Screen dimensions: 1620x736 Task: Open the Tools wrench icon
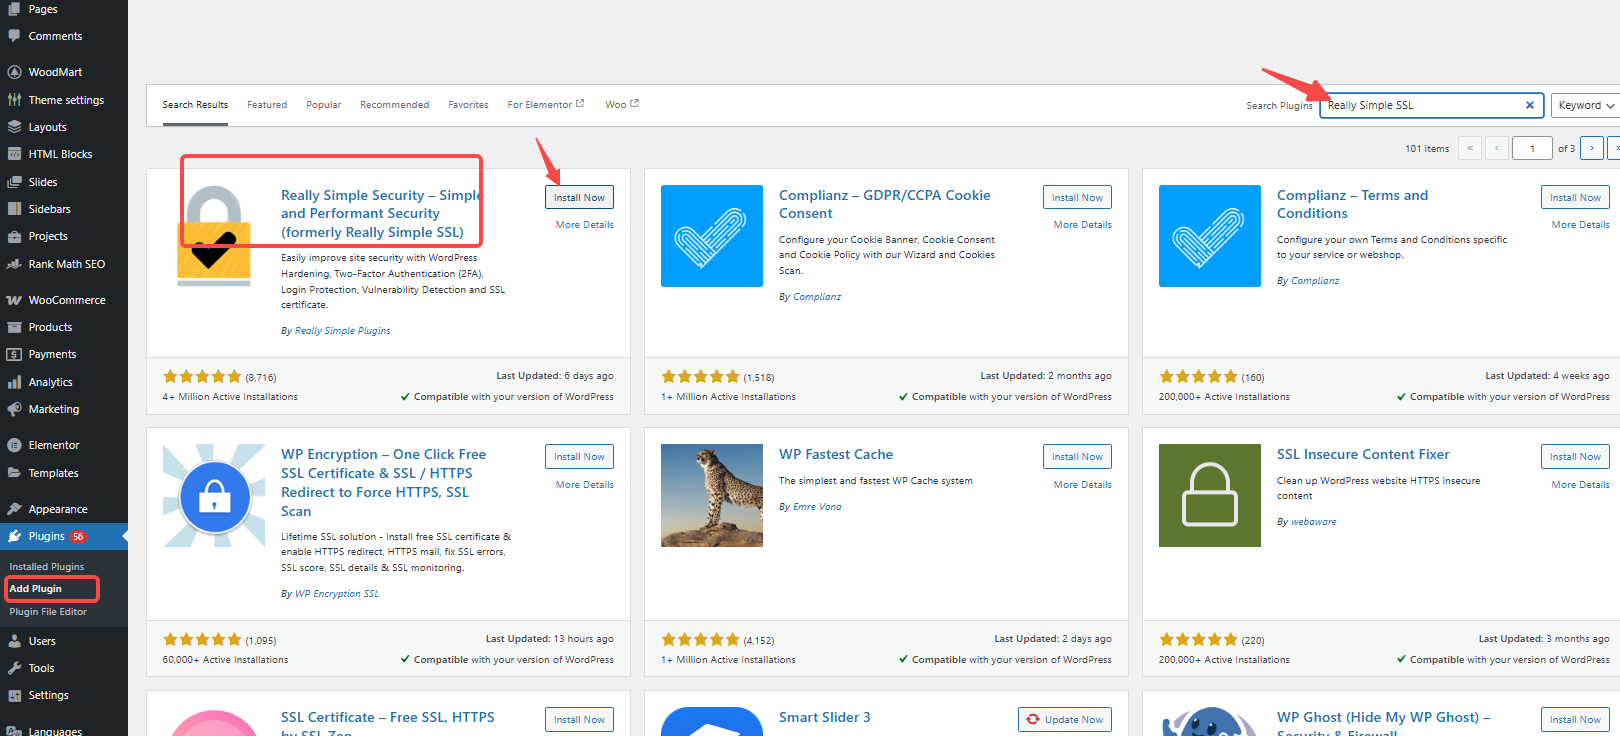tap(14, 668)
